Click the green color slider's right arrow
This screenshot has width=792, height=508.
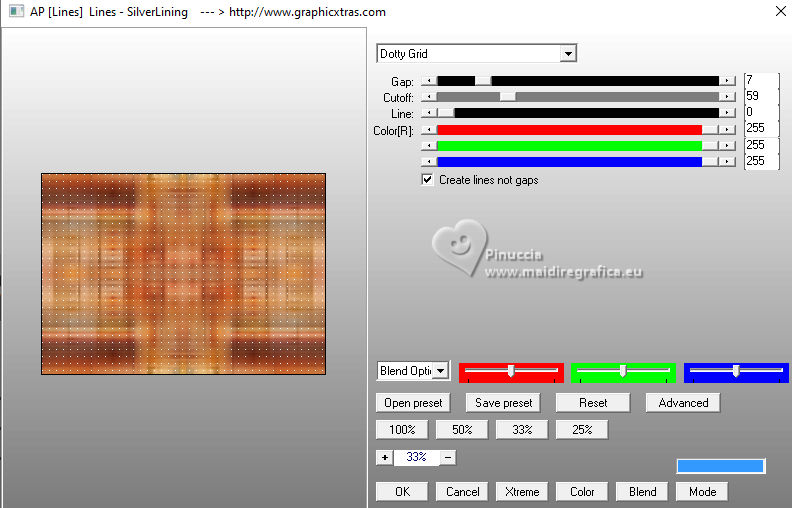(727, 145)
